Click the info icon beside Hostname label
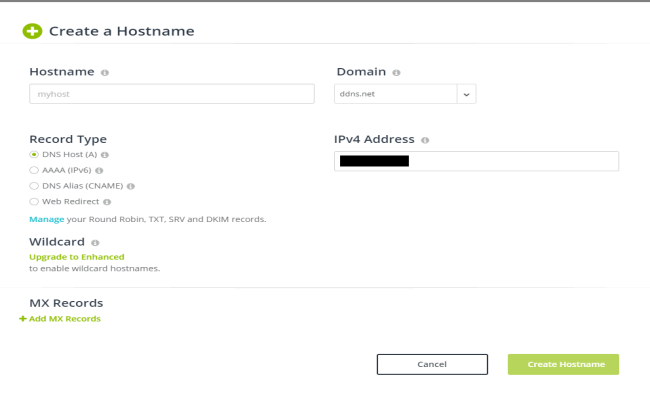The width and height of the screenshot is (650, 400). (x=105, y=73)
